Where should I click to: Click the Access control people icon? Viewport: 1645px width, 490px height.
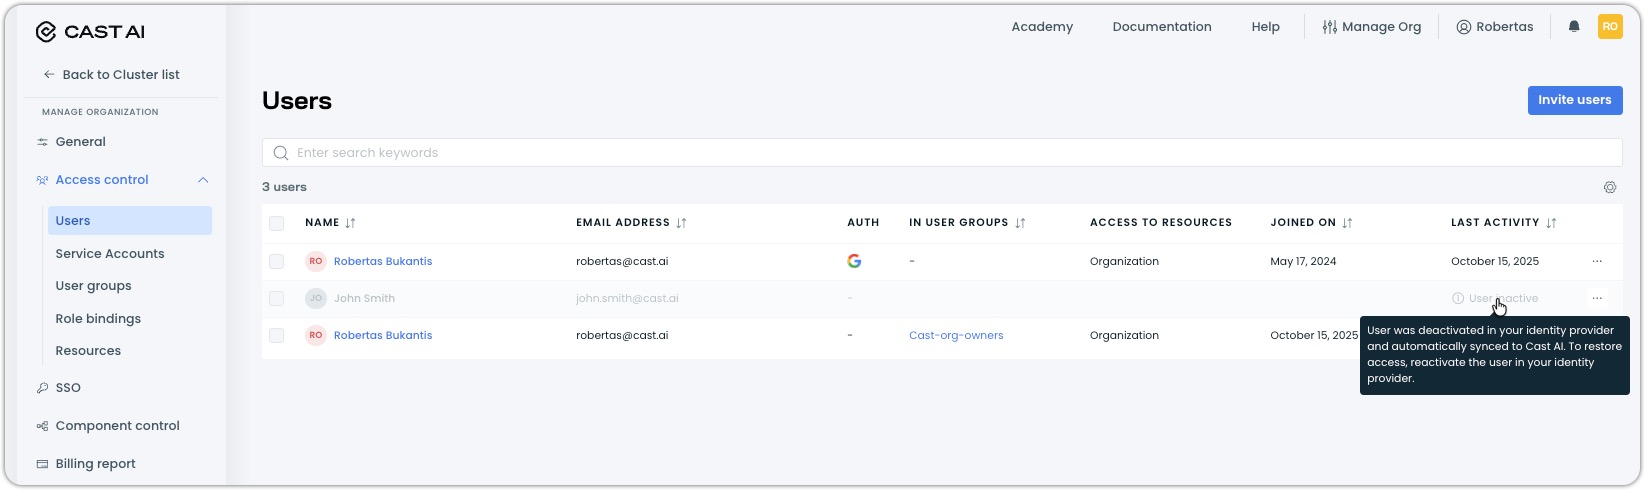[42, 180]
